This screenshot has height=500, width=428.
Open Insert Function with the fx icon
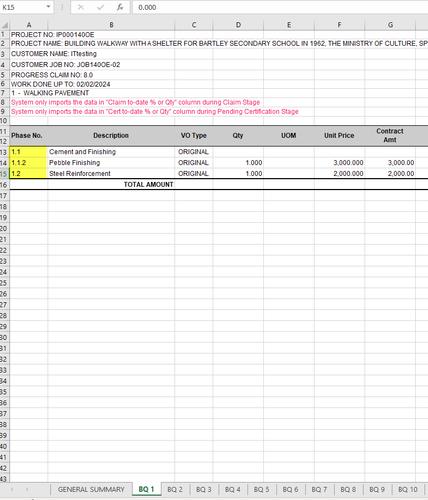(x=120, y=7)
